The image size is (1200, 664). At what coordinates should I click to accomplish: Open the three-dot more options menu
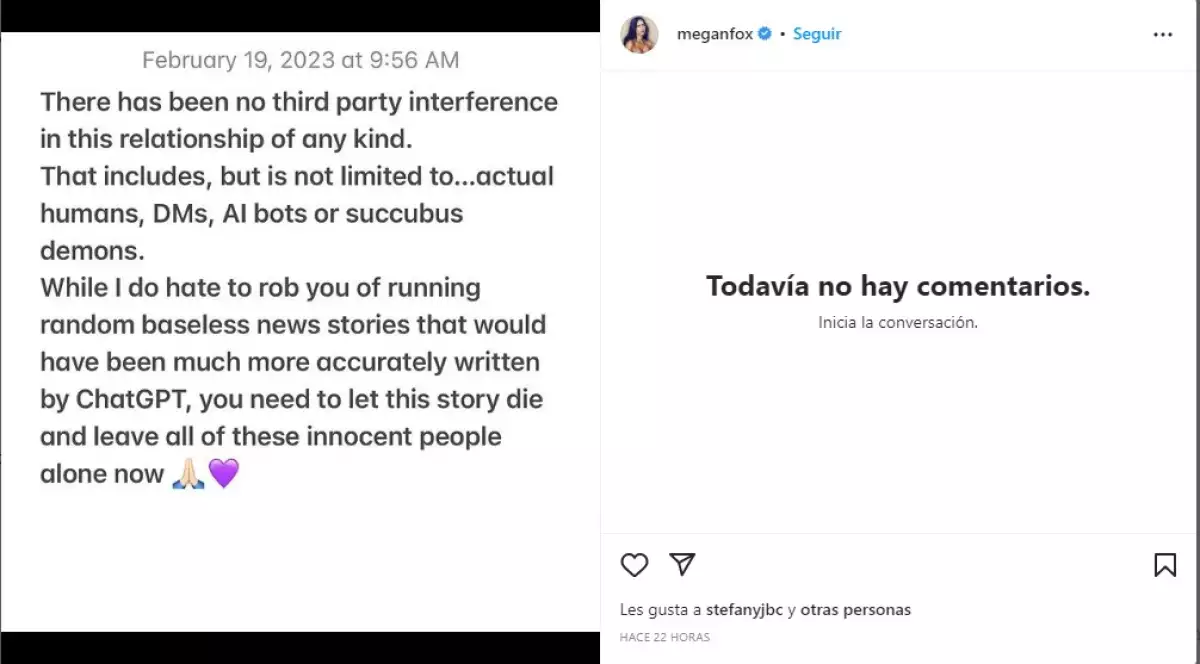coord(1162,34)
